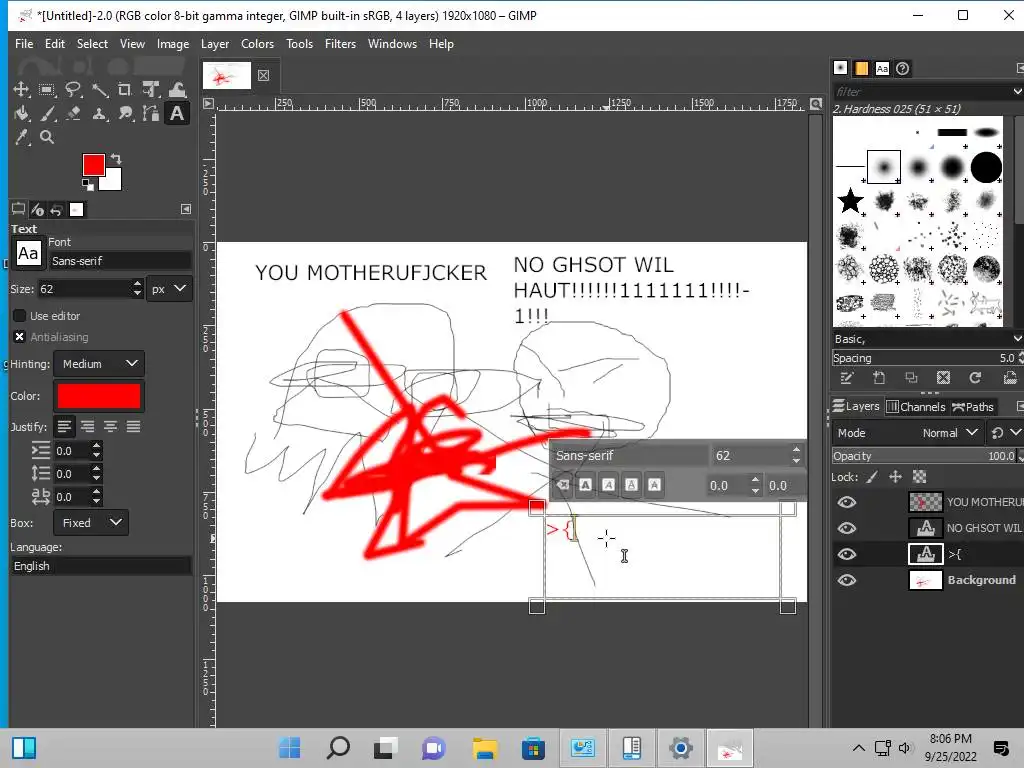Screen dimensions: 1024x768
Task: Select the Rectangle Select tool
Action: pyautogui.click(x=46, y=89)
